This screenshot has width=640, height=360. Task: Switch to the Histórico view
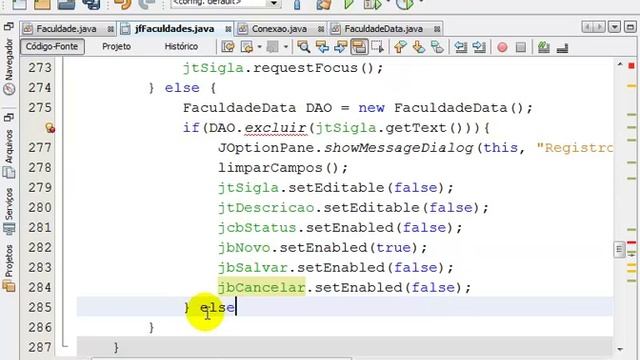pyautogui.click(x=181, y=47)
